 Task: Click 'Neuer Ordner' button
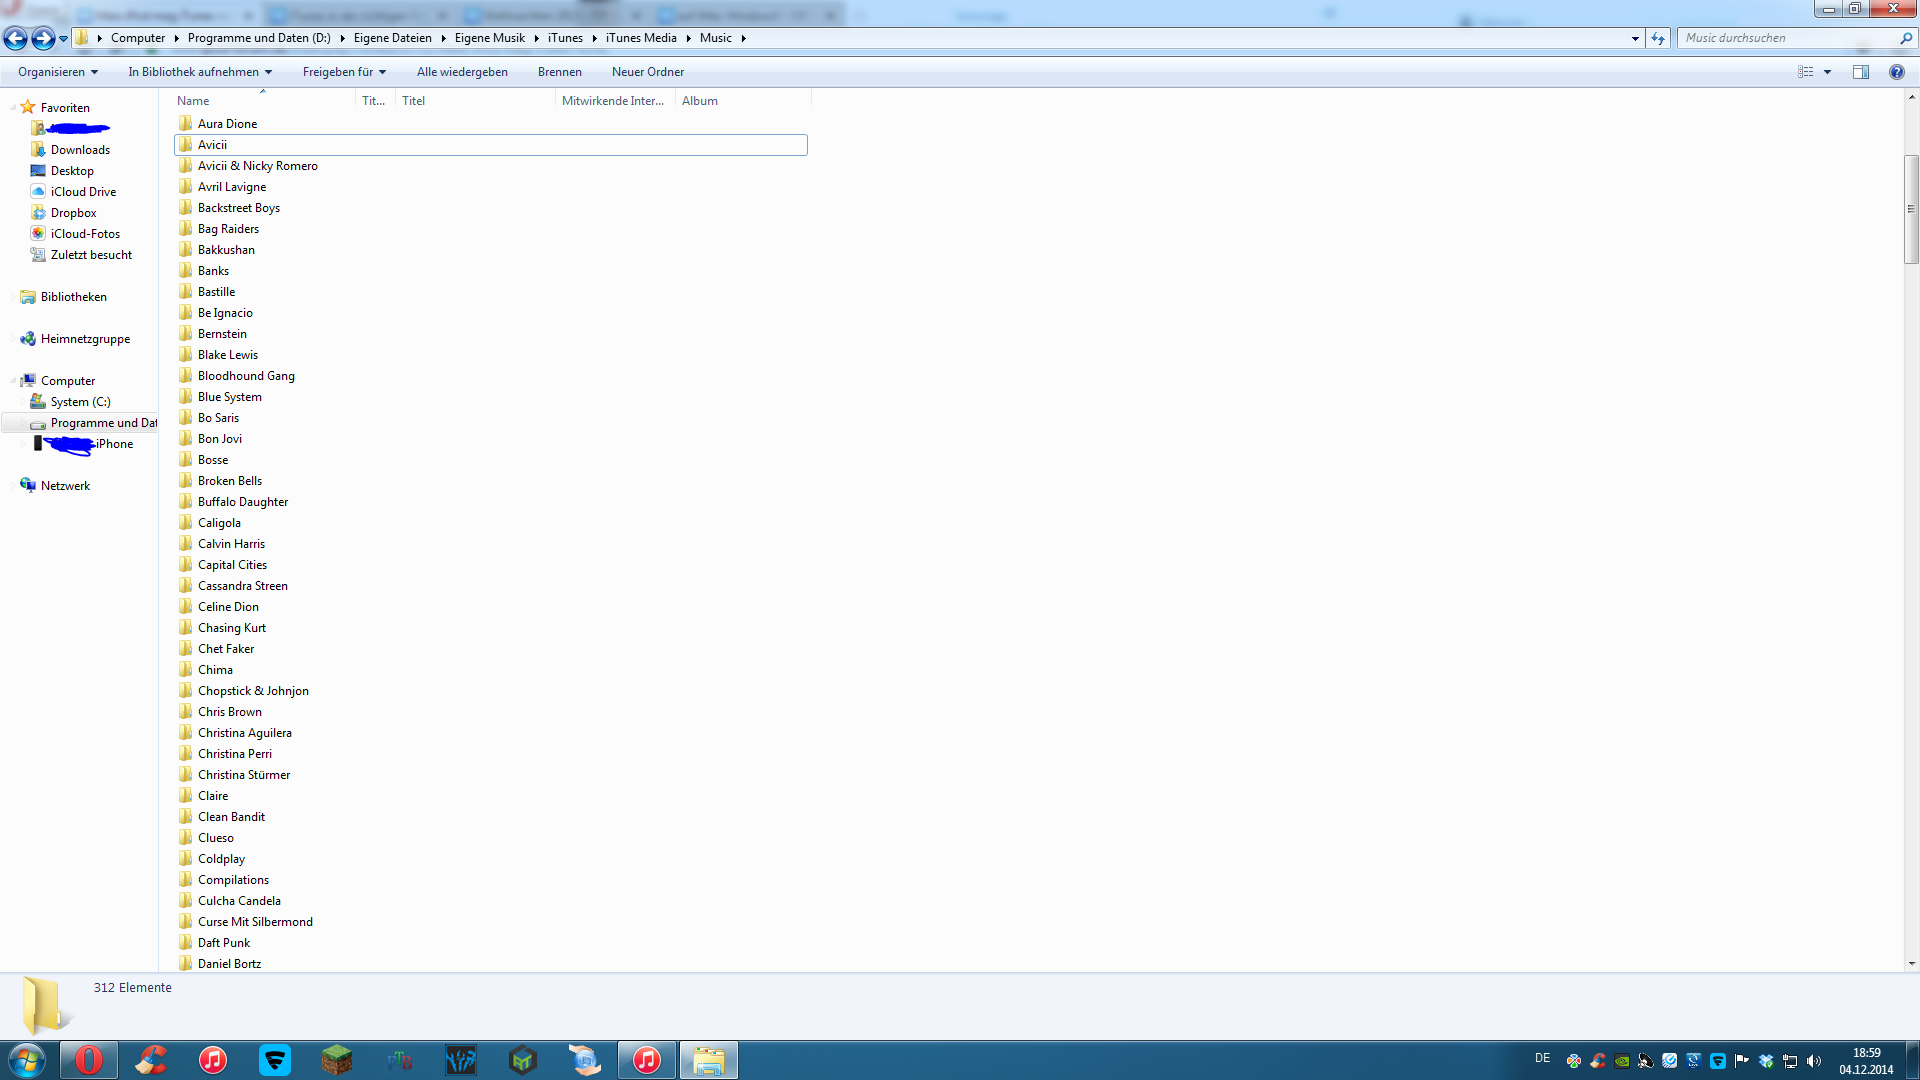[x=648, y=72]
